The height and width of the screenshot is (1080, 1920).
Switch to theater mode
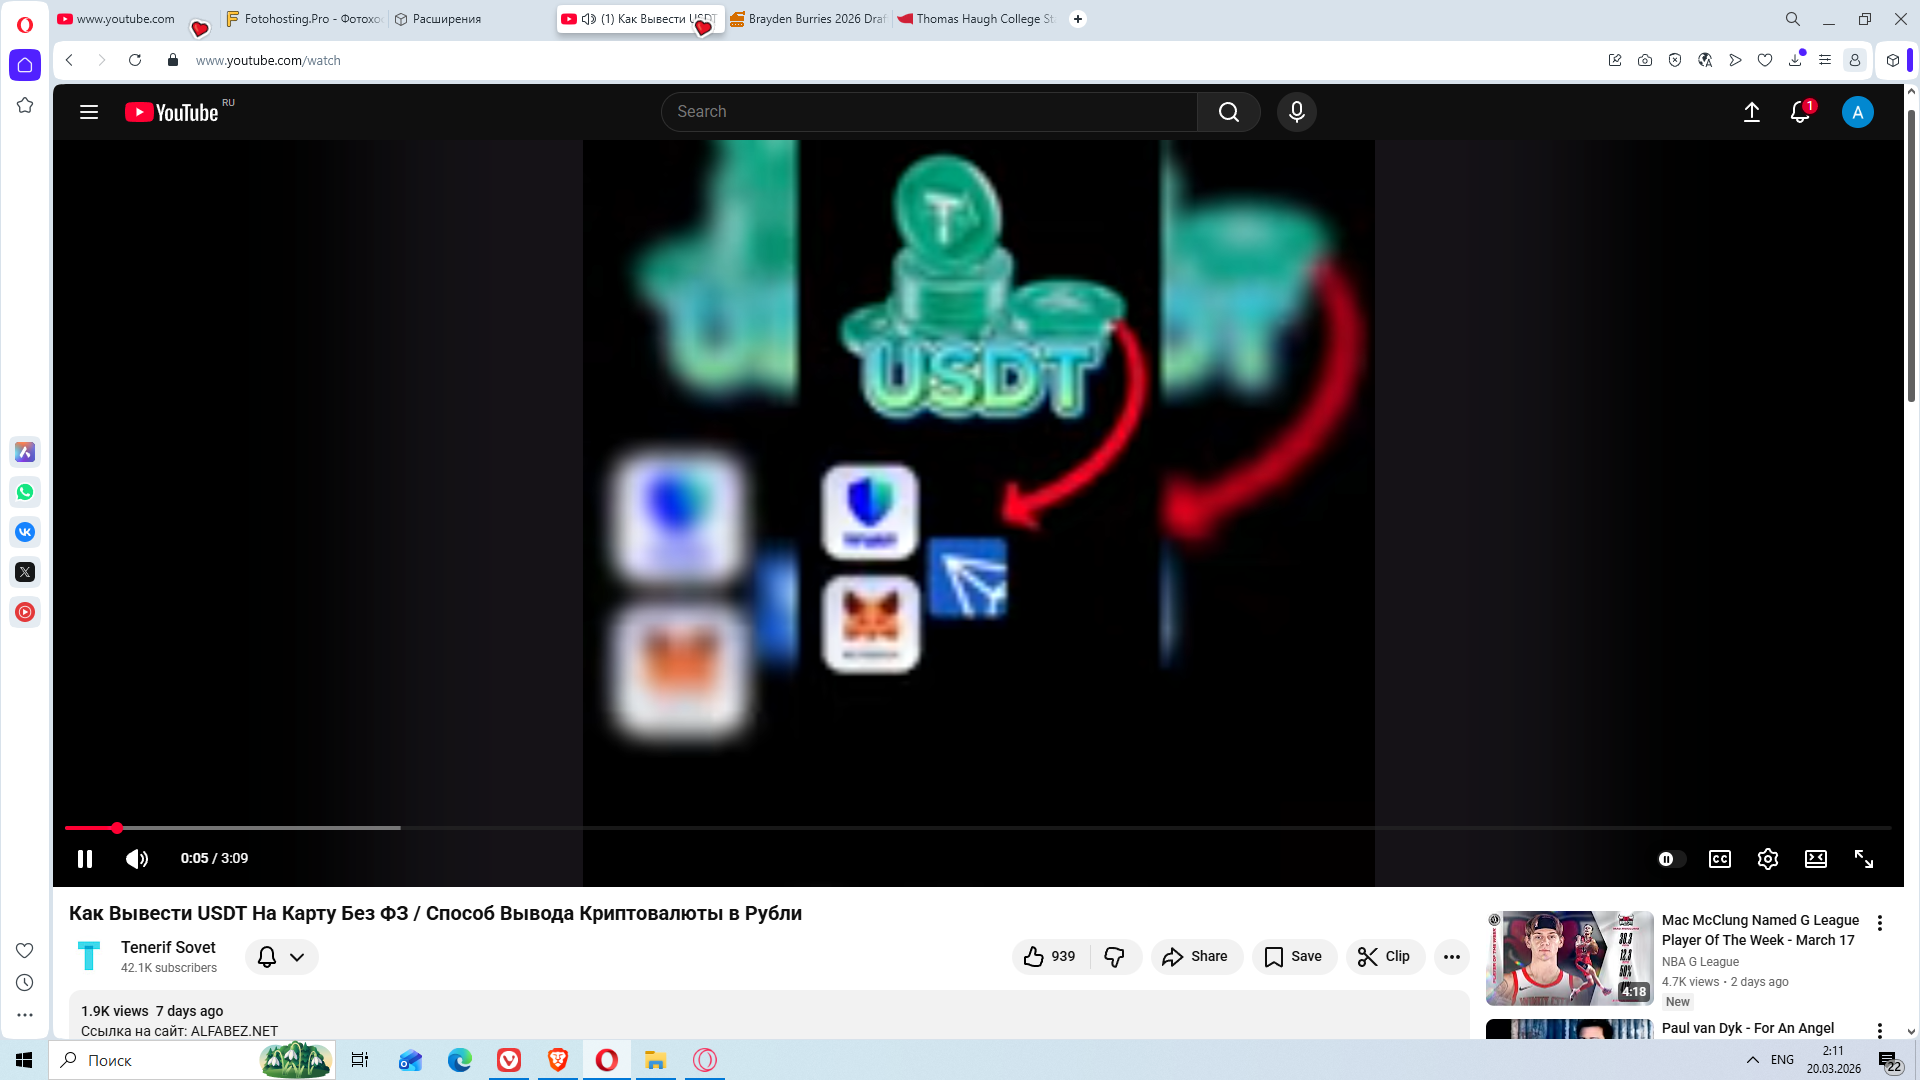[x=1815, y=859]
